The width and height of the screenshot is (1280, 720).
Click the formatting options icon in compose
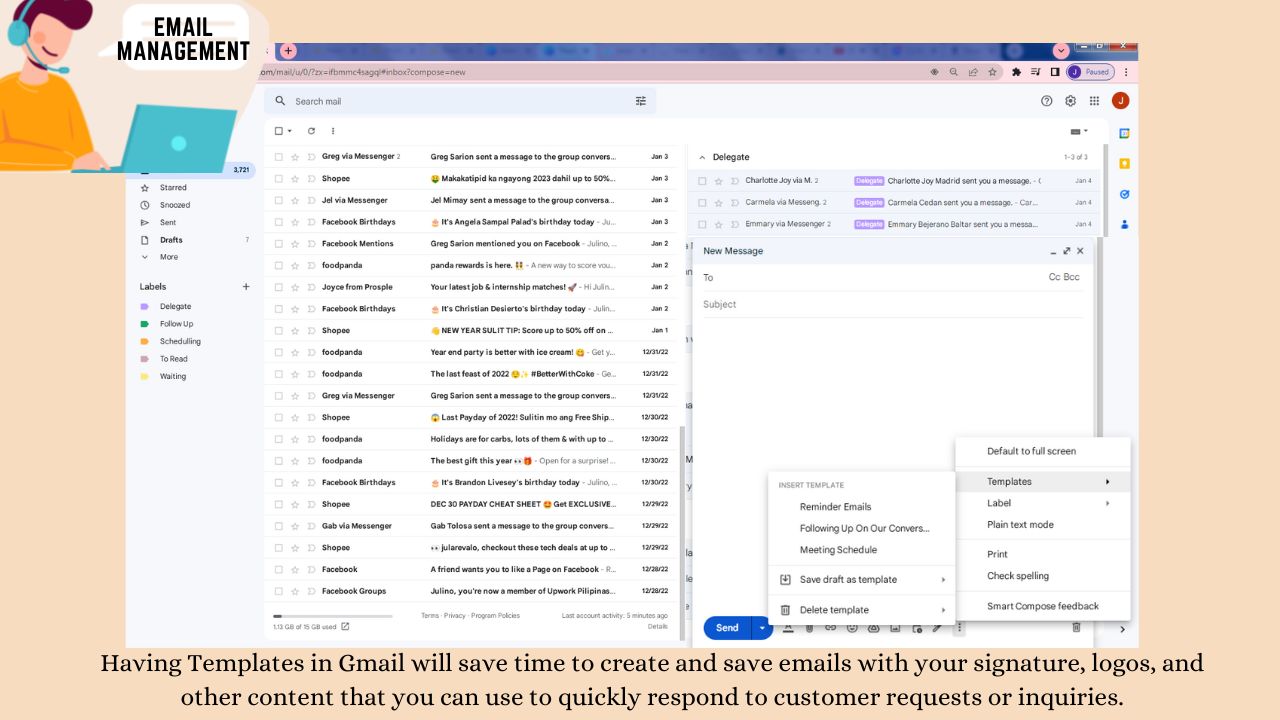788,628
